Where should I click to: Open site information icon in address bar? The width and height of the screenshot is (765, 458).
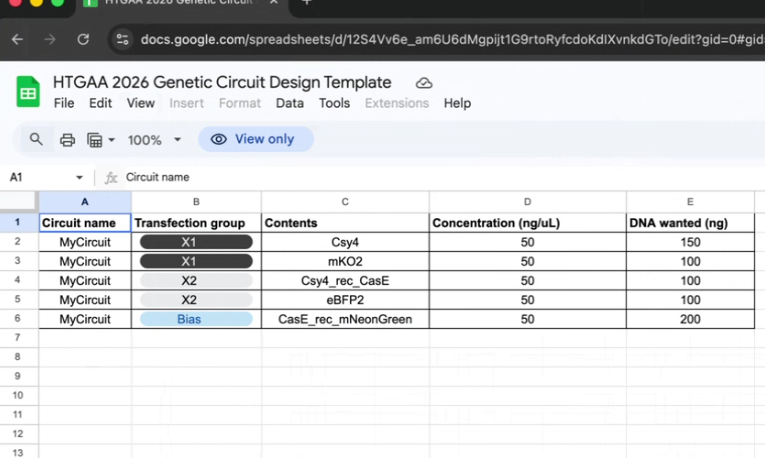coord(122,40)
